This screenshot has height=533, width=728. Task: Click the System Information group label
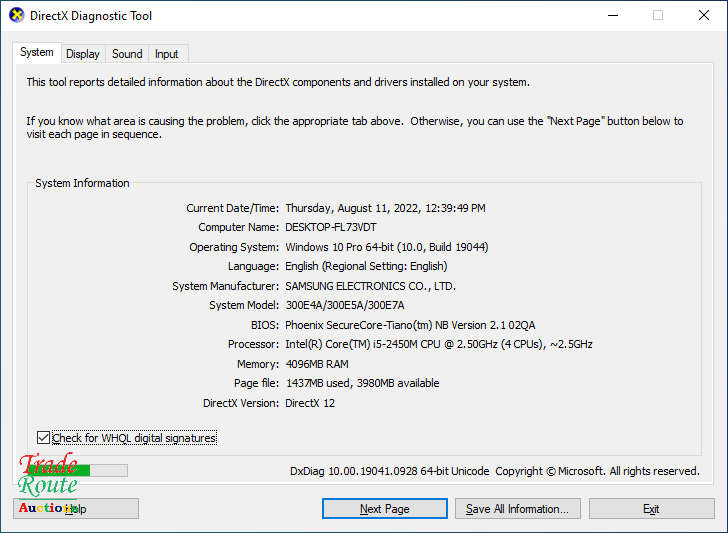coord(82,184)
